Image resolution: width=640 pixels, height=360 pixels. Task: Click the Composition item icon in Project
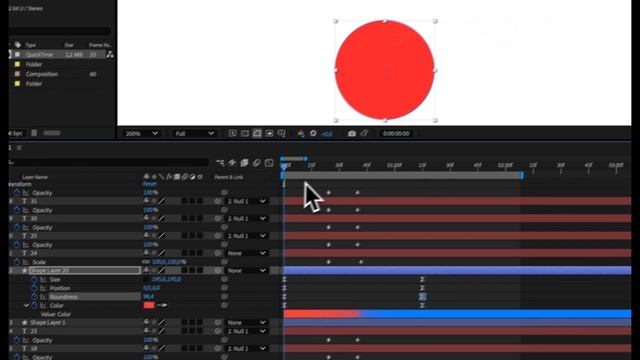(x=17, y=74)
